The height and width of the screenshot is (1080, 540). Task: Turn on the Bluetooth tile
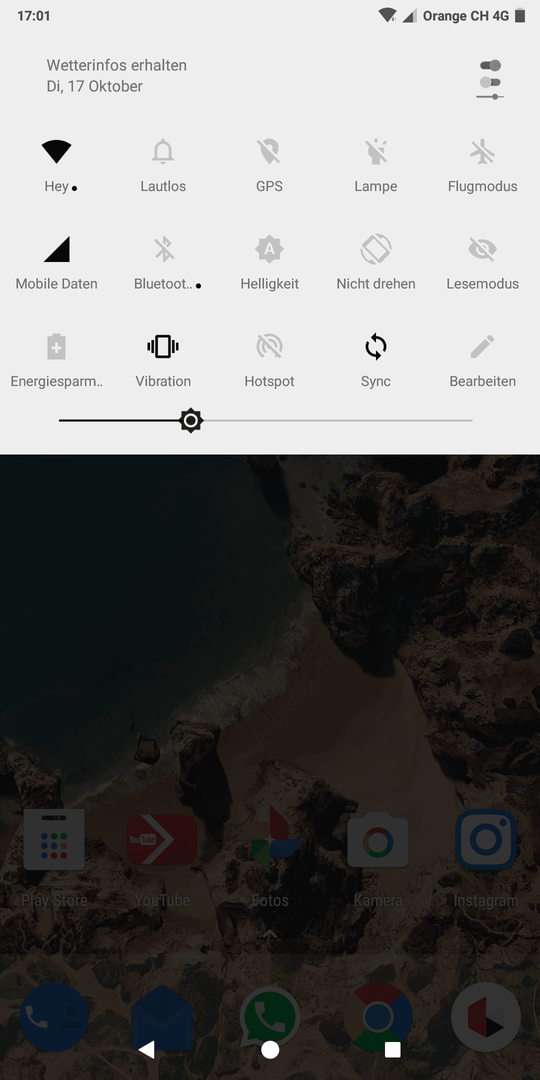coord(163,249)
